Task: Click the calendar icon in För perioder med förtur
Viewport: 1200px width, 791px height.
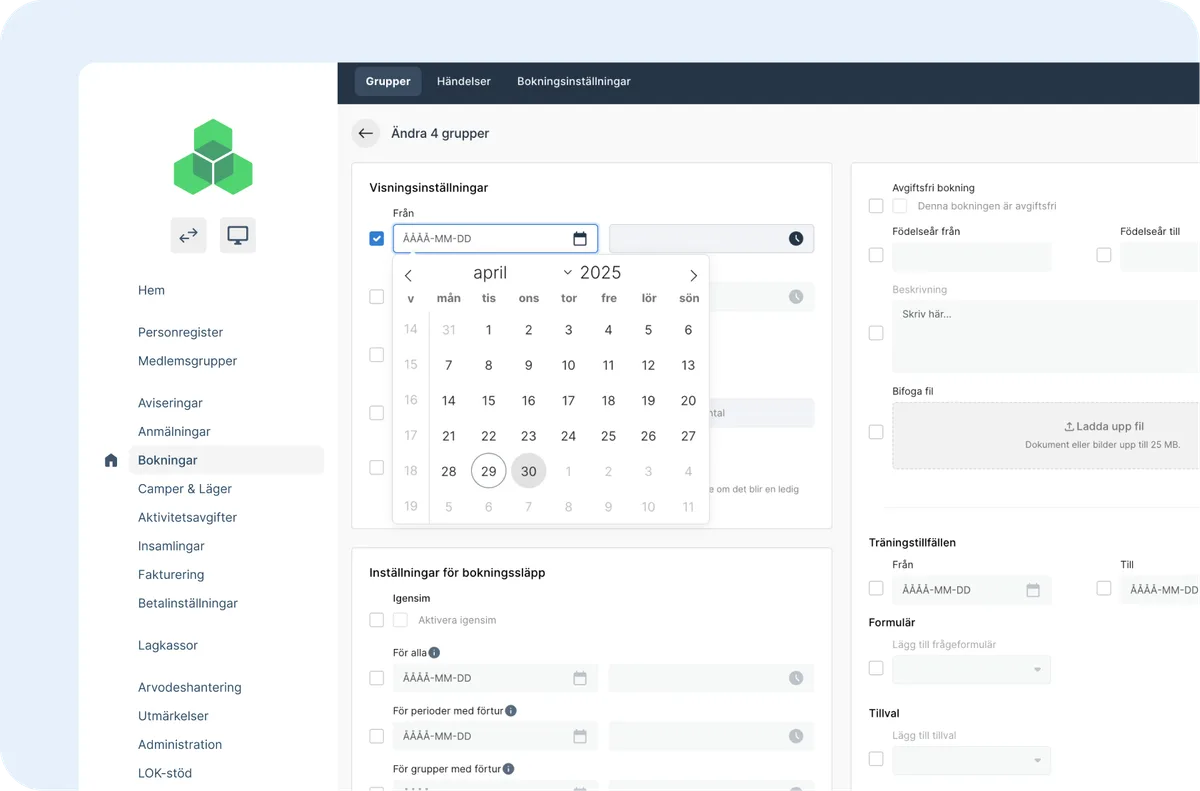Action: (x=580, y=736)
